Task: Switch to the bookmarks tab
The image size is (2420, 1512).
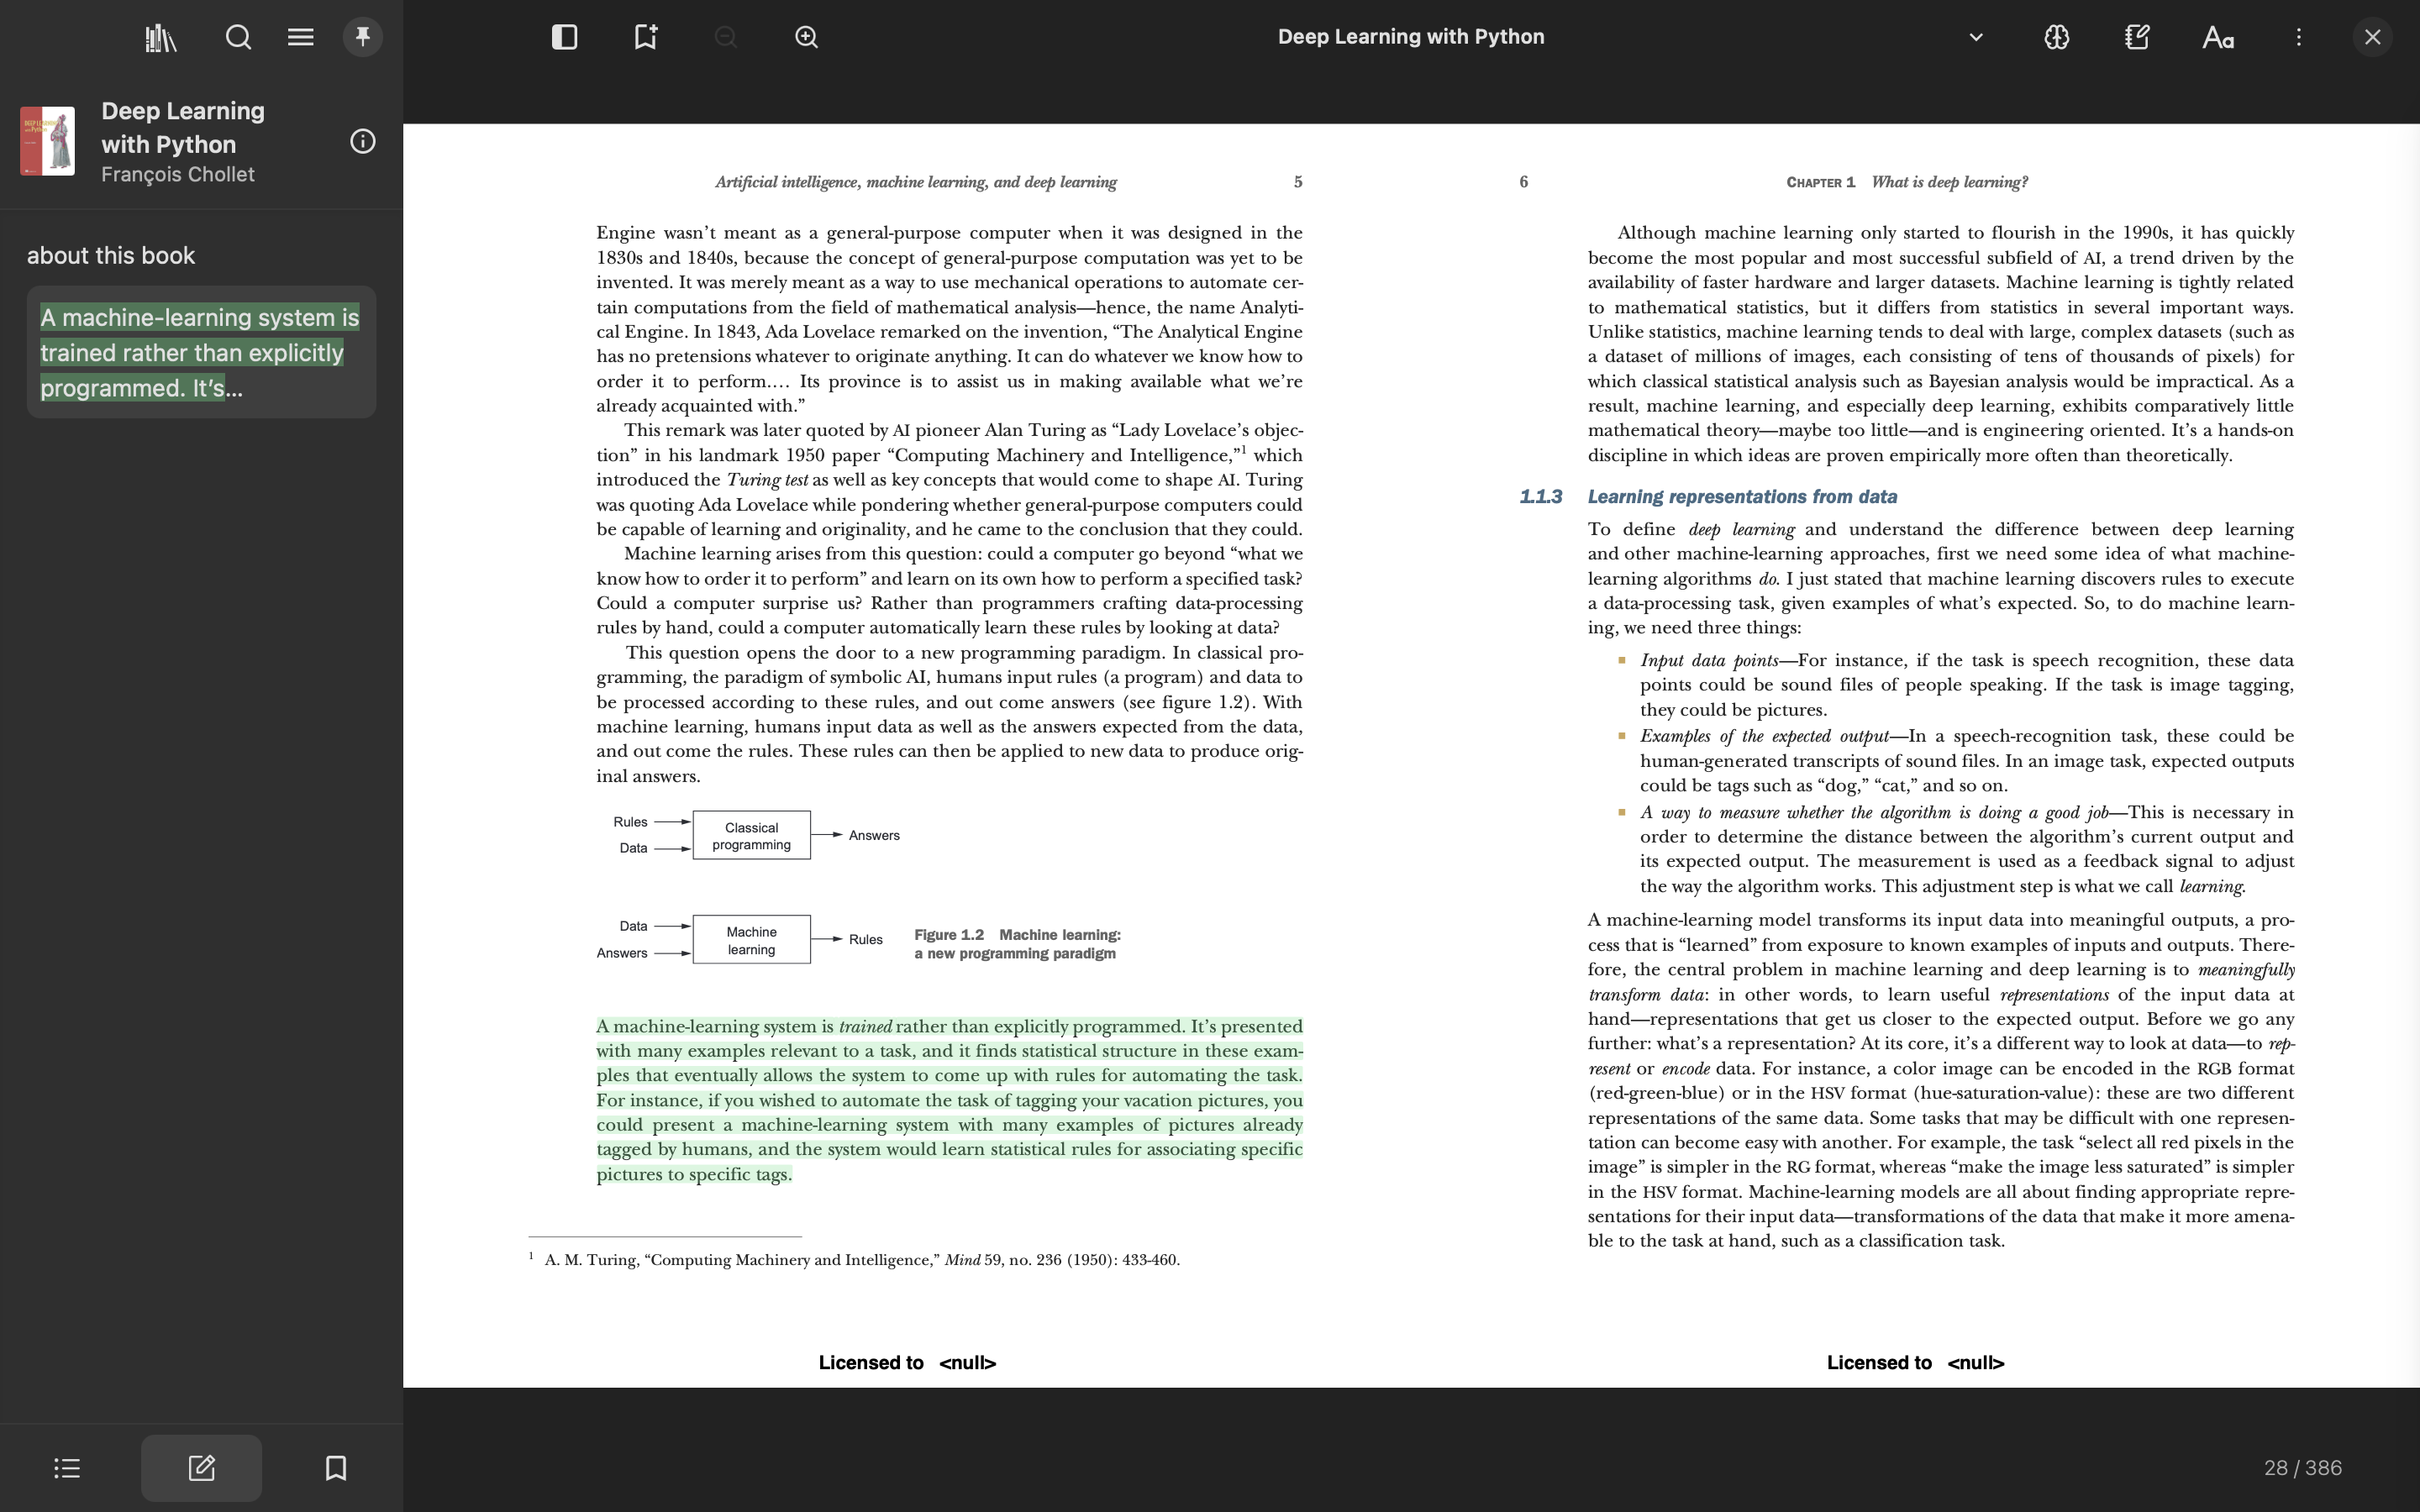Action: coord(336,1468)
